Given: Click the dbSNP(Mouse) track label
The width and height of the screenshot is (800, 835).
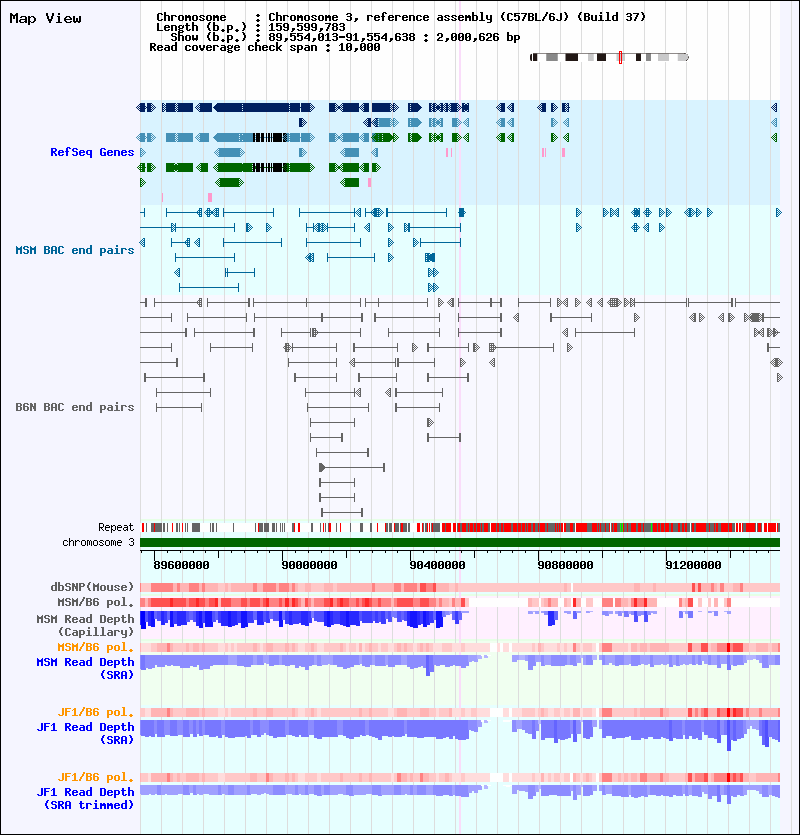Looking at the screenshot, I should [x=92, y=587].
